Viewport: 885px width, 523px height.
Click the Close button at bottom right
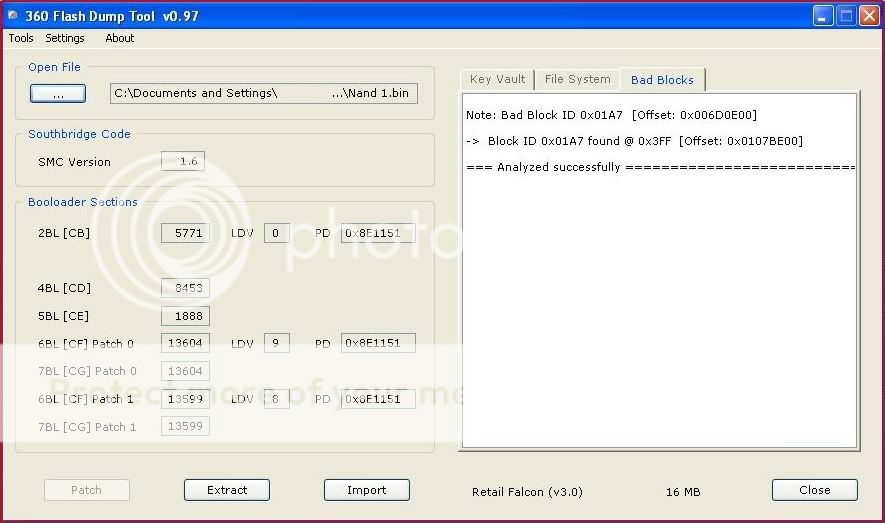click(x=814, y=490)
